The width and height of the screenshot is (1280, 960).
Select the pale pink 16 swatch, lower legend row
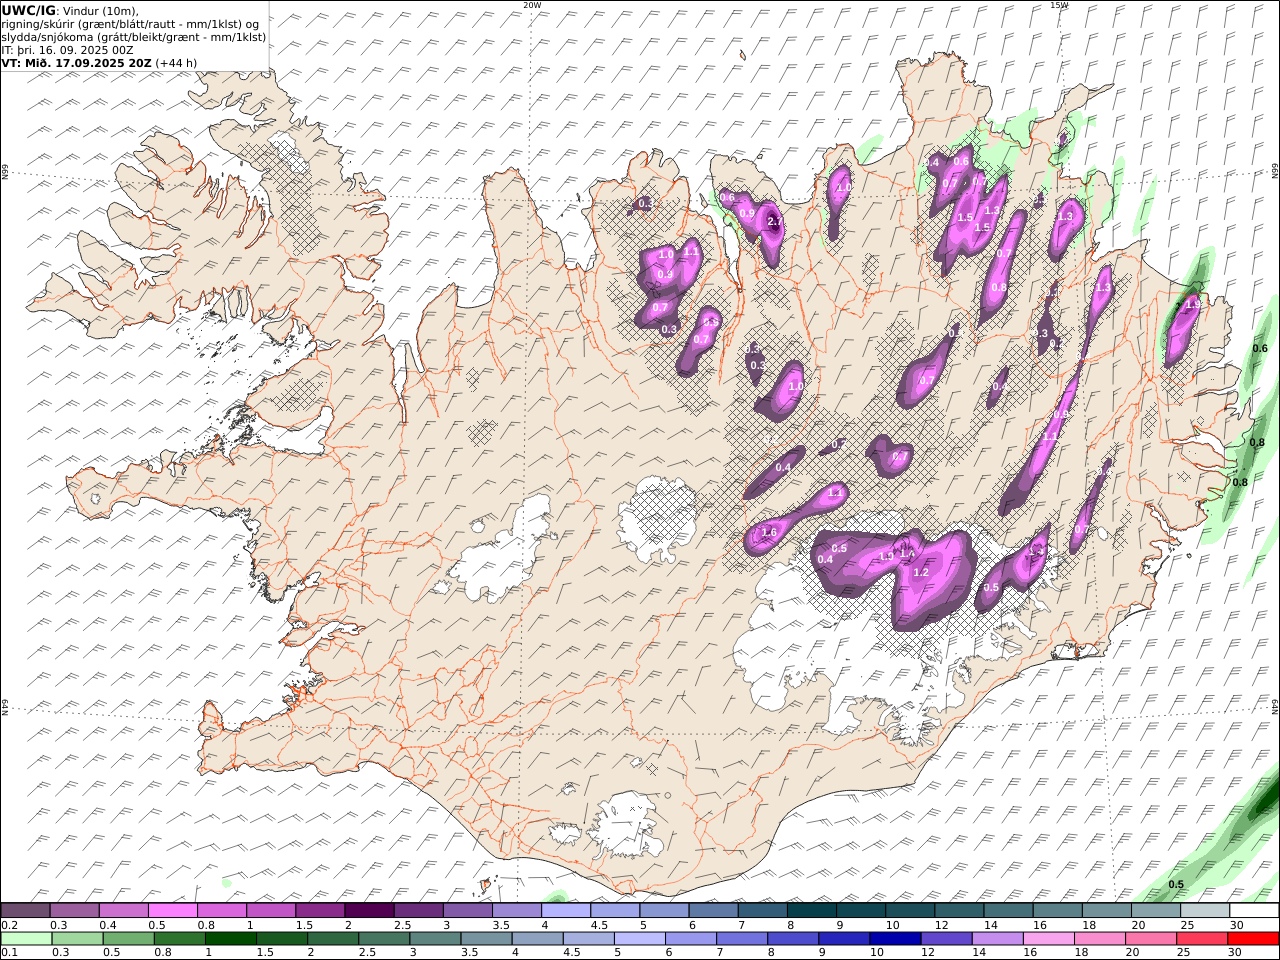click(1048, 938)
